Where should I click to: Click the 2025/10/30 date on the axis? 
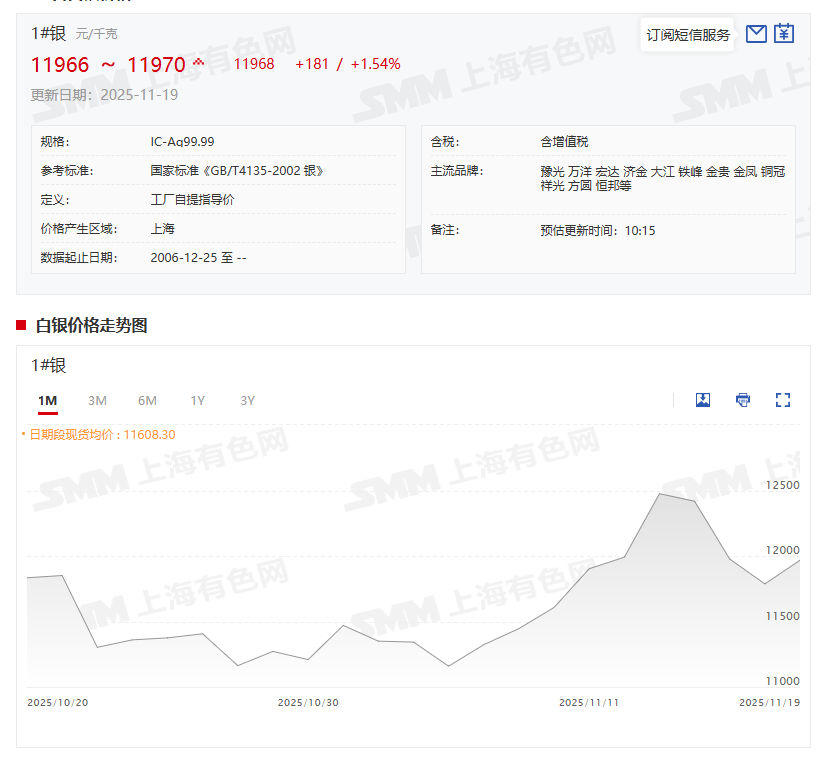[308, 703]
